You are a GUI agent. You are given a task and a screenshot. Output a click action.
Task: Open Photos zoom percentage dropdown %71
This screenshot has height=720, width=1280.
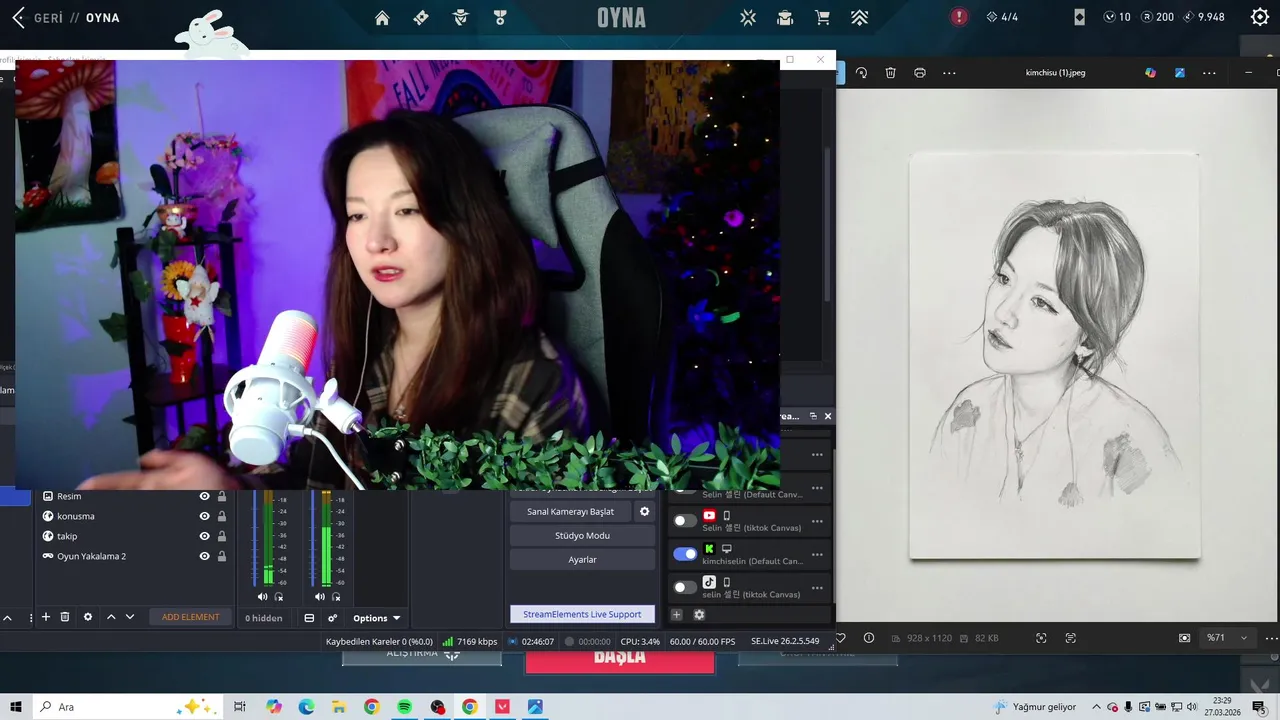pyautogui.click(x=1227, y=638)
